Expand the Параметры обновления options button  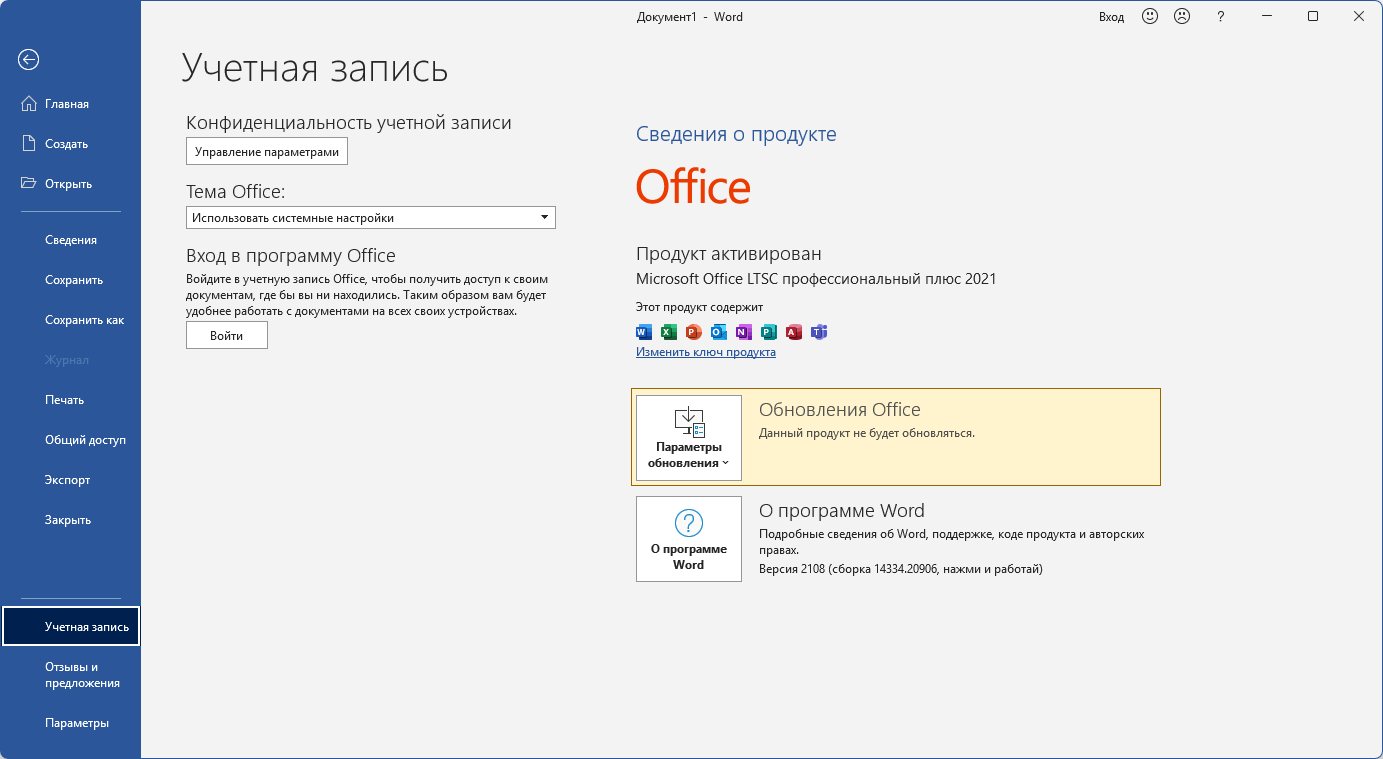pos(689,438)
